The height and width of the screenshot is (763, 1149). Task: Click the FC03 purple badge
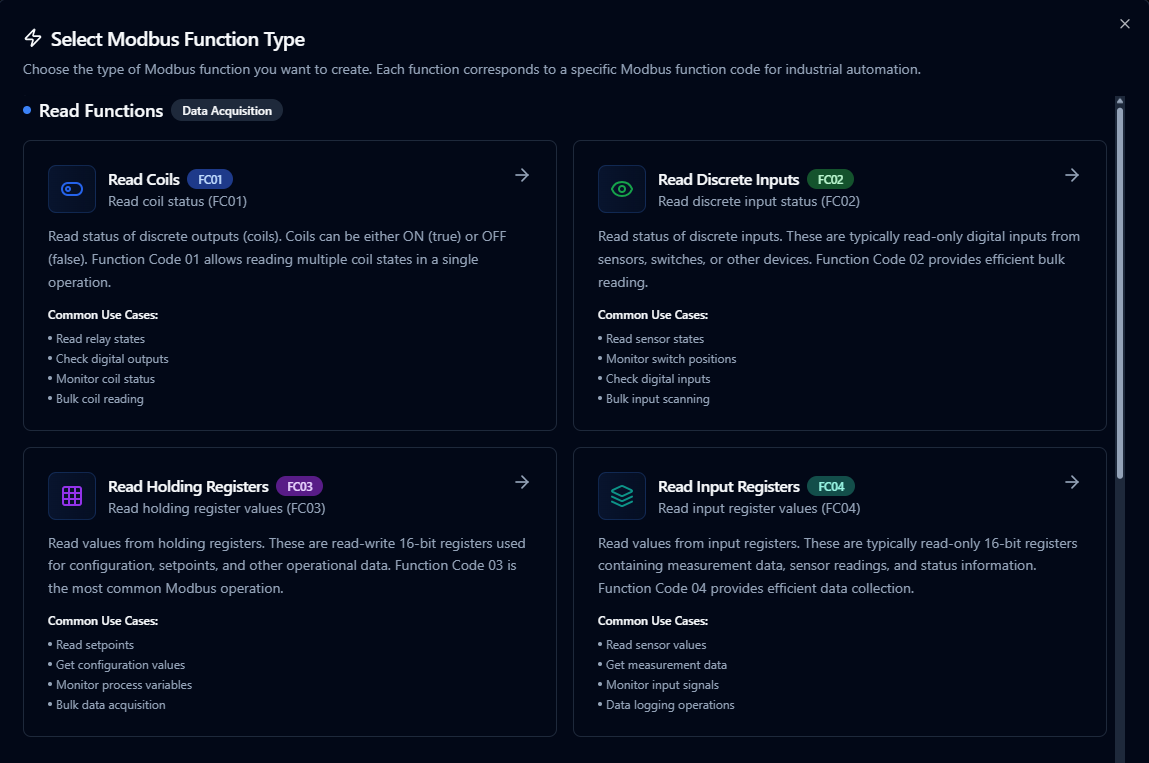click(x=300, y=487)
